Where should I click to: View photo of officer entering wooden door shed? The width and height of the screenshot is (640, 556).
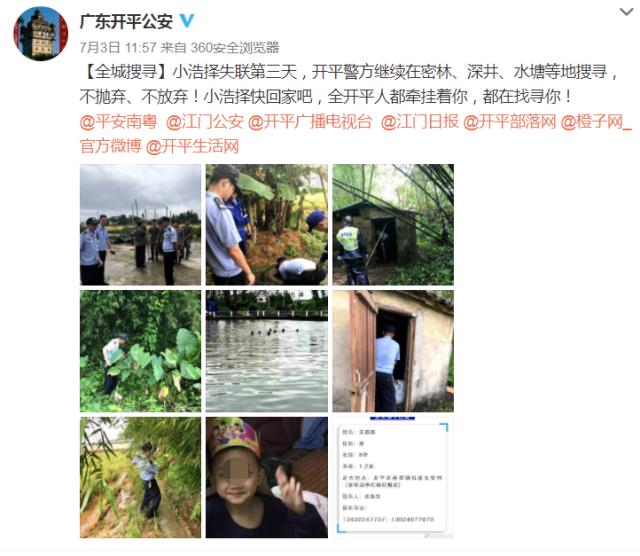pos(393,351)
